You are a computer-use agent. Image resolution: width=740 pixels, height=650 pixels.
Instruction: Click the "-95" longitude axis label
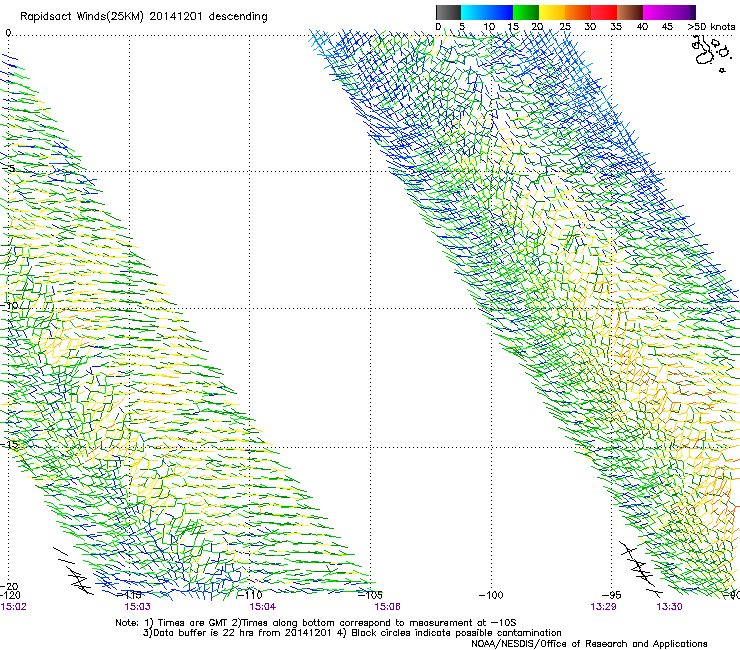(612, 595)
